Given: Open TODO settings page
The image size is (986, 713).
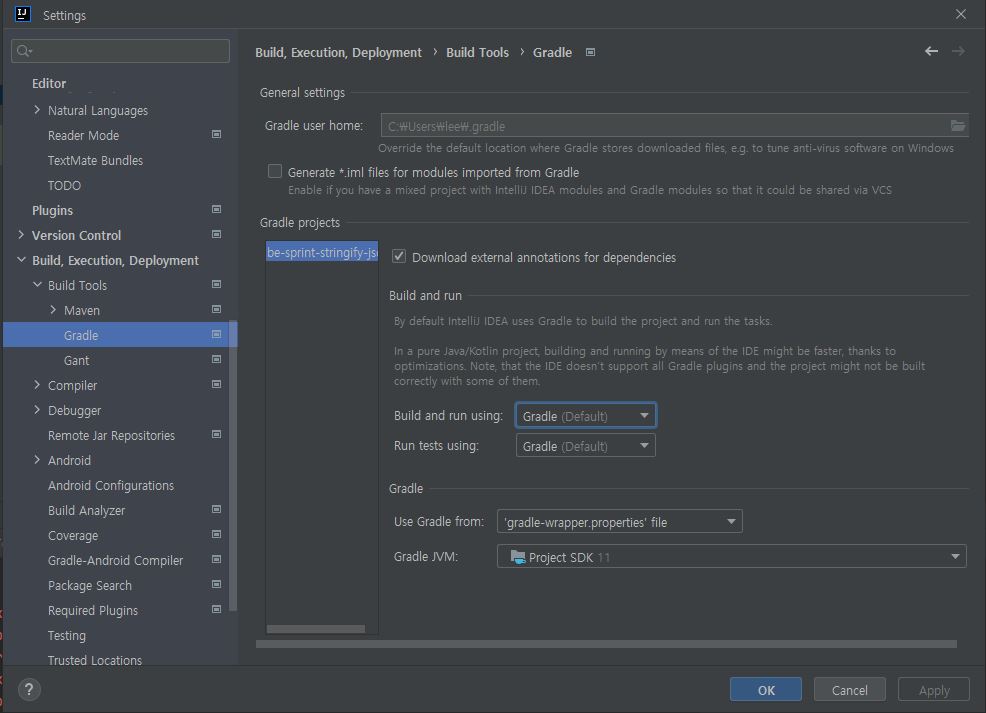Looking at the screenshot, I should click(x=64, y=185).
